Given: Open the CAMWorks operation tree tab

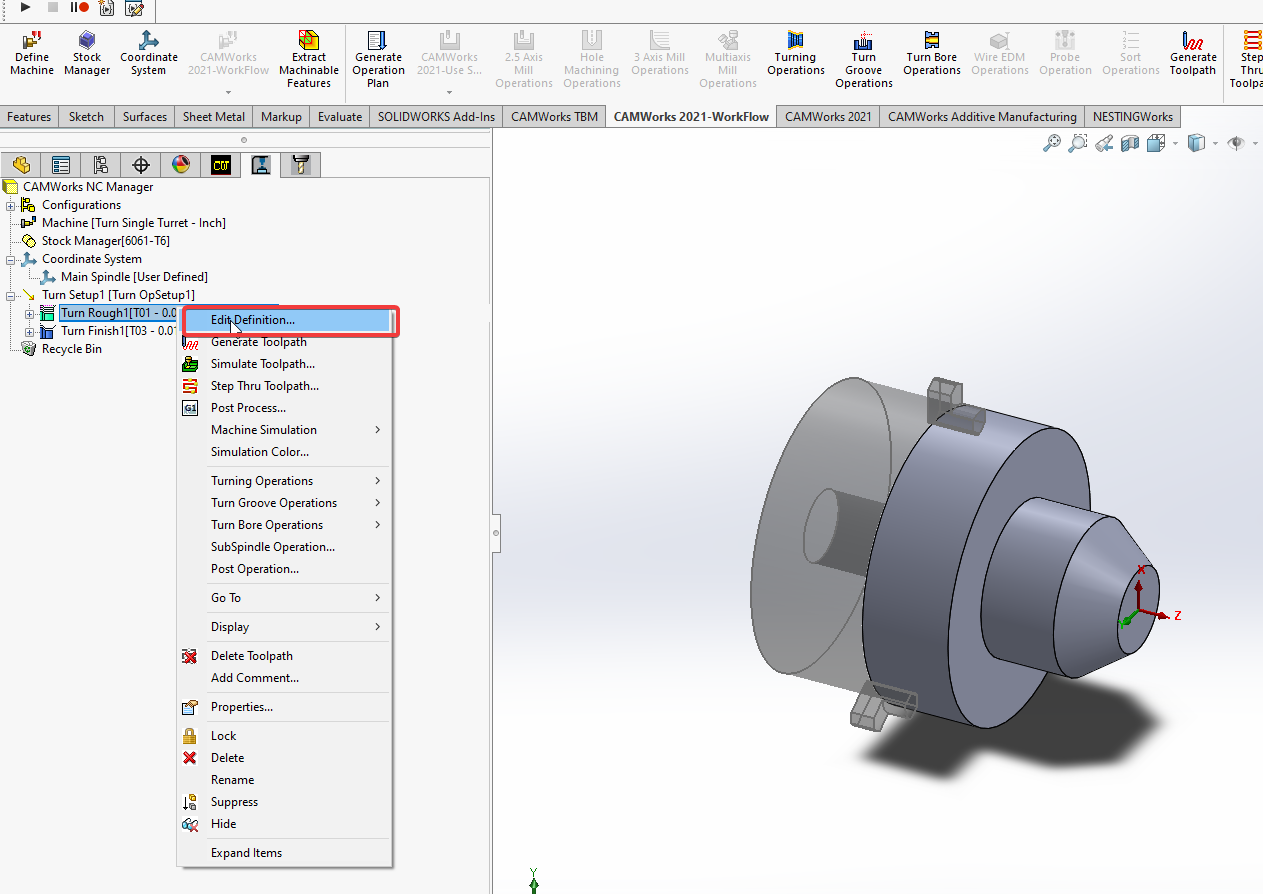Looking at the screenshot, I should (261, 165).
